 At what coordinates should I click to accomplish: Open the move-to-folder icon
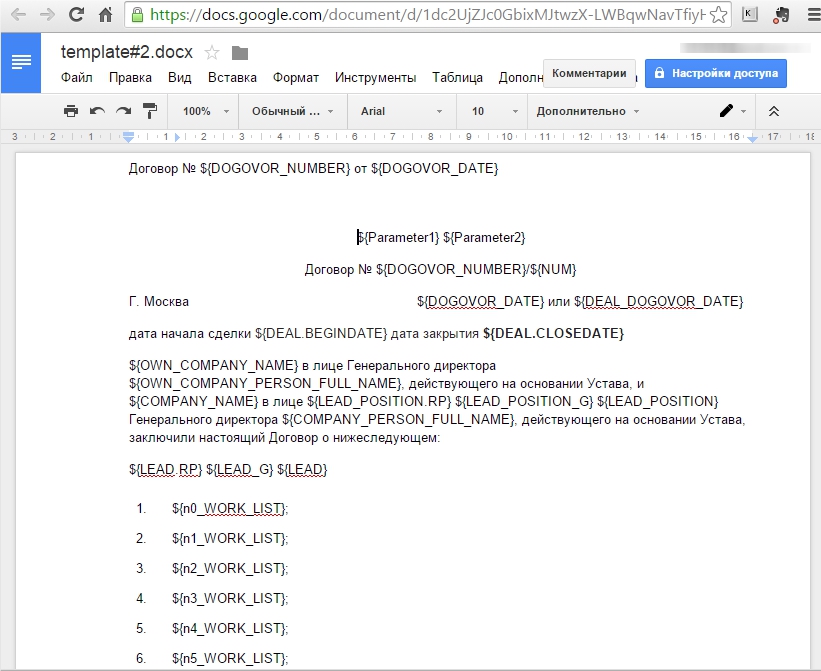(x=239, y=53)
